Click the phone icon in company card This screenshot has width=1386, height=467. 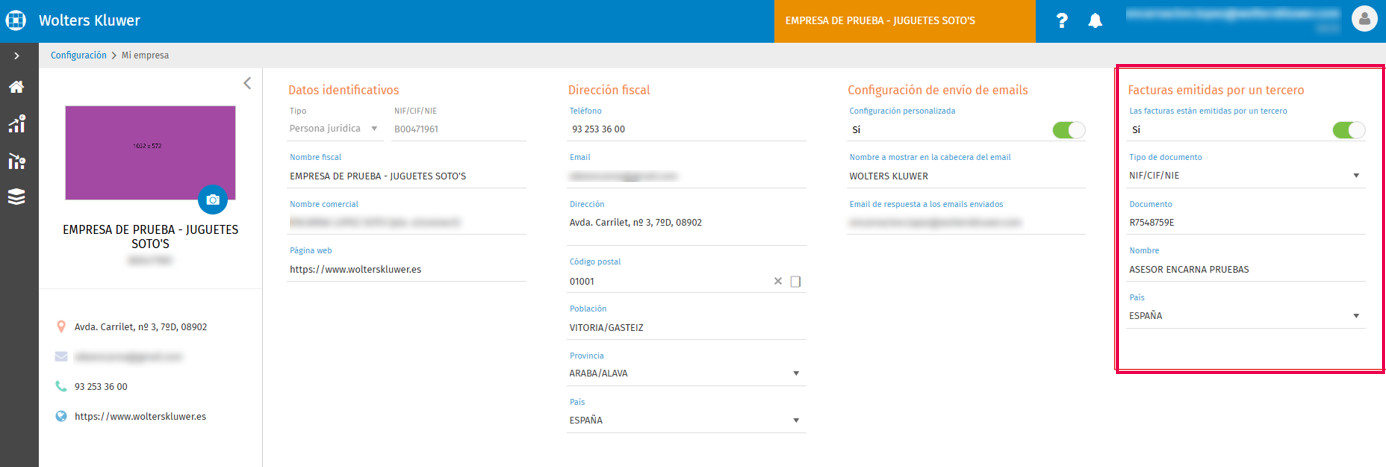(61, 386)
